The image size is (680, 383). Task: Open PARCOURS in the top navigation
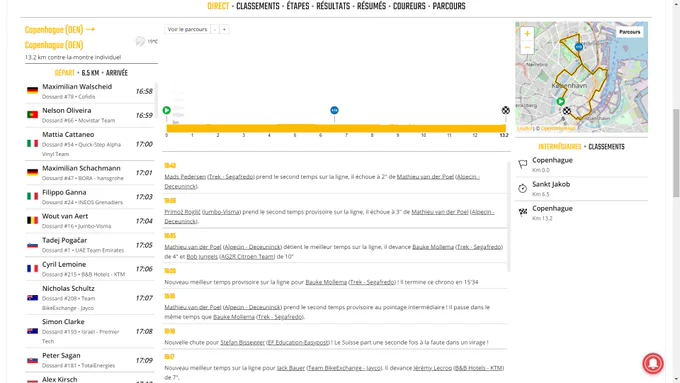pos(449,6)
